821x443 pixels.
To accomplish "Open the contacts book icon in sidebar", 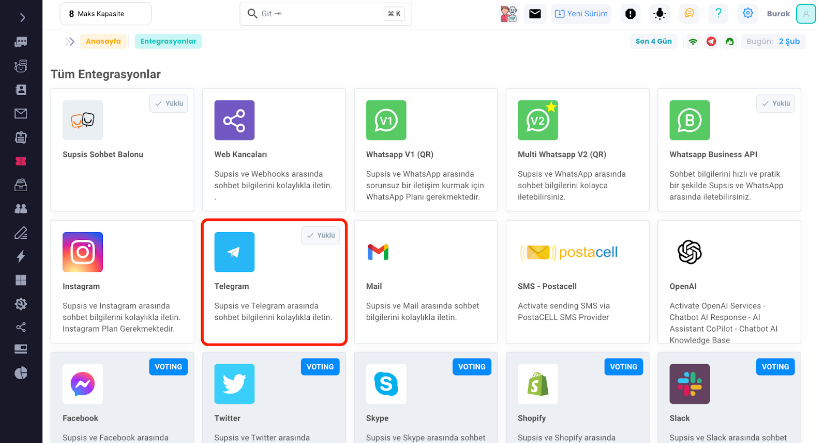I will pyautogui.click(x=21, y=90).
